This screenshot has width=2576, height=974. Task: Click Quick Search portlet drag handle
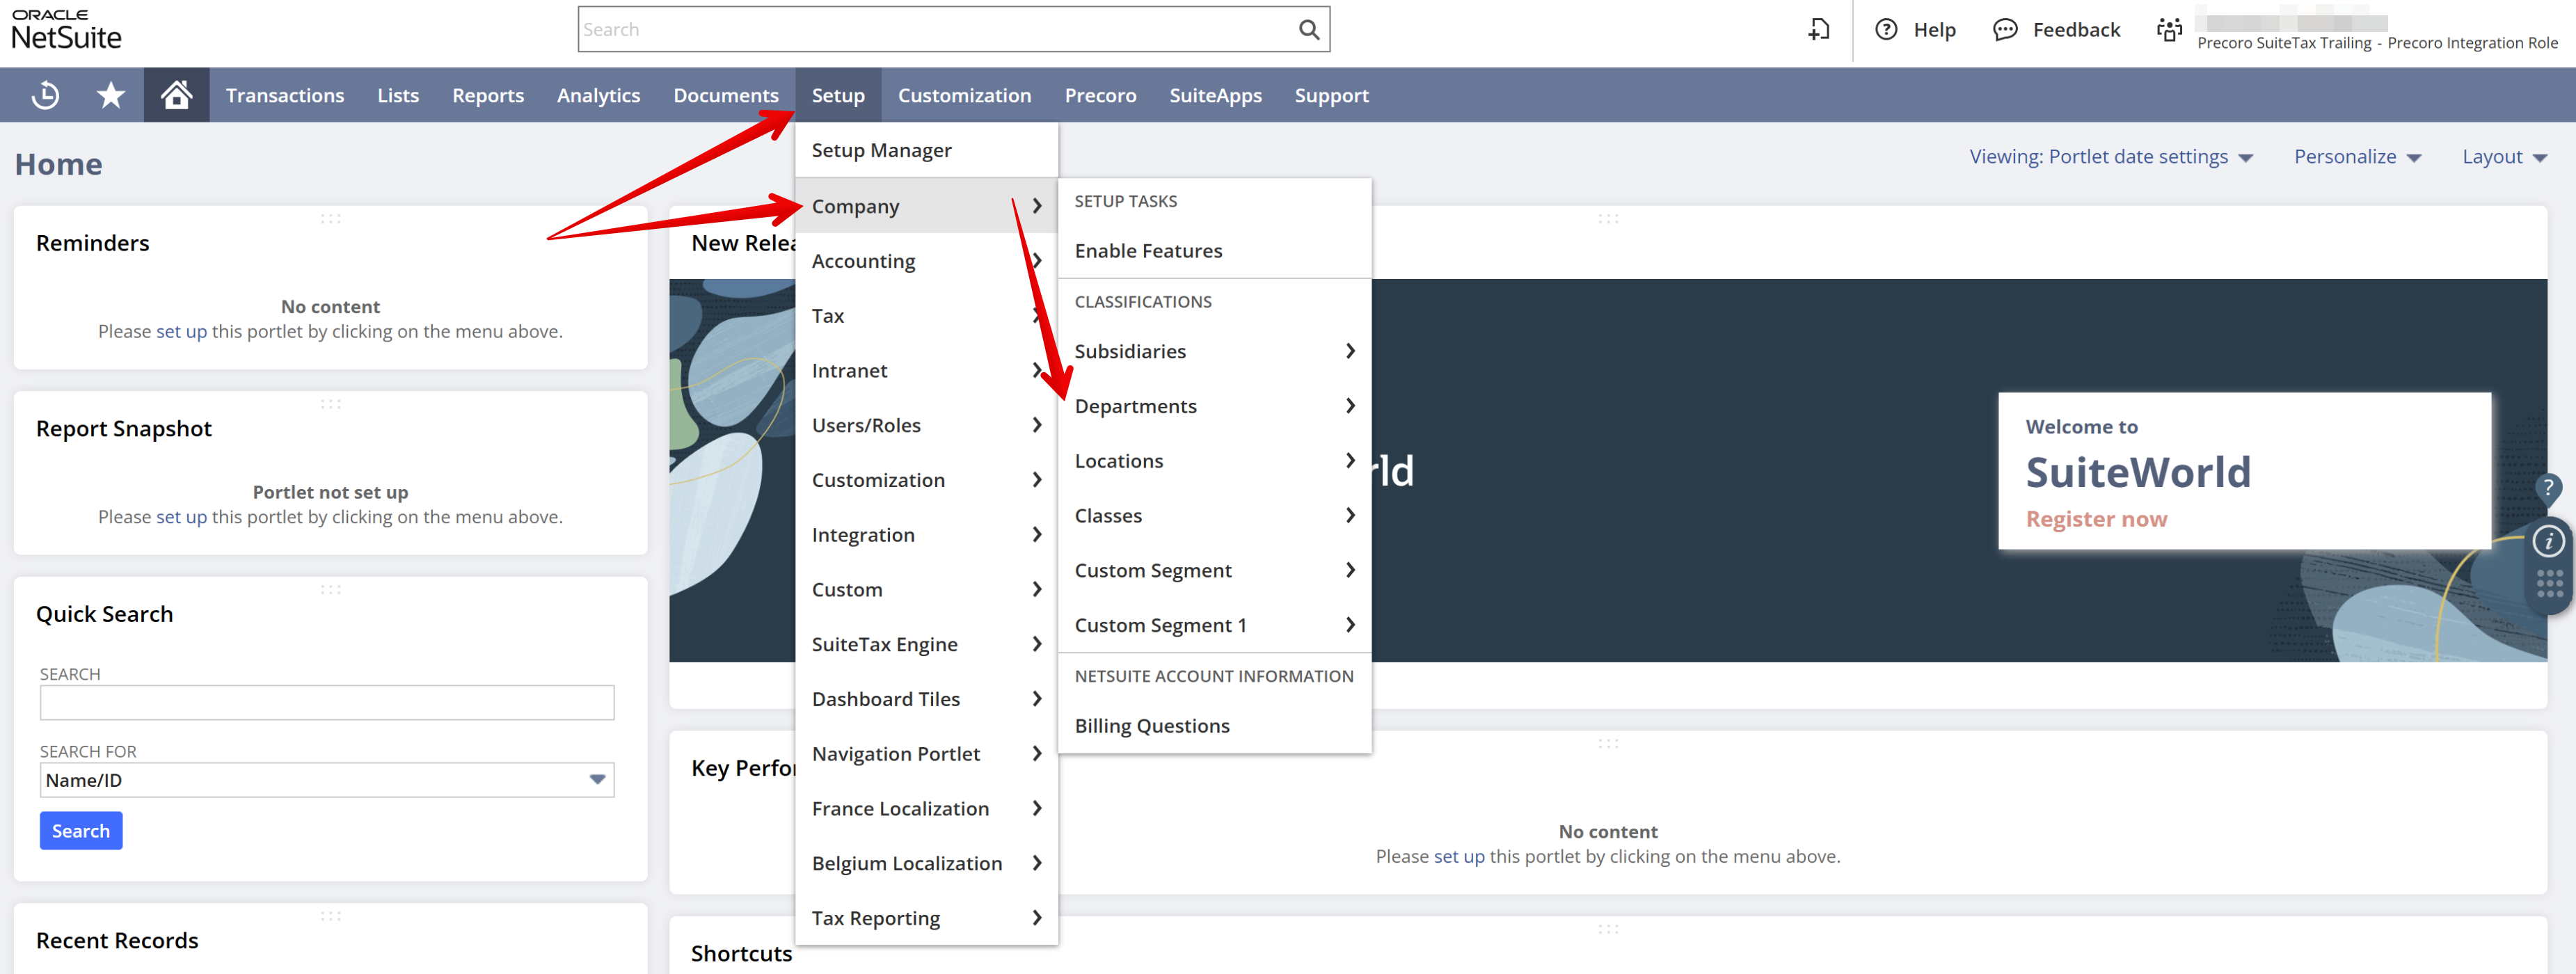coord(331,590)
